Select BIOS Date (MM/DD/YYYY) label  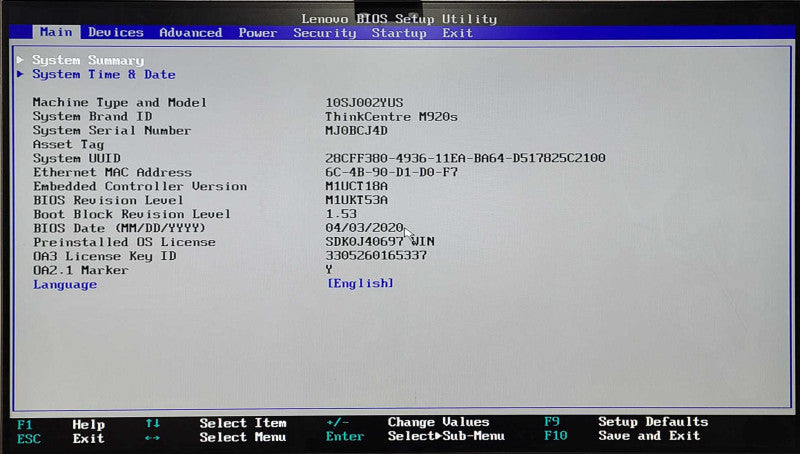tap(119, 228)
